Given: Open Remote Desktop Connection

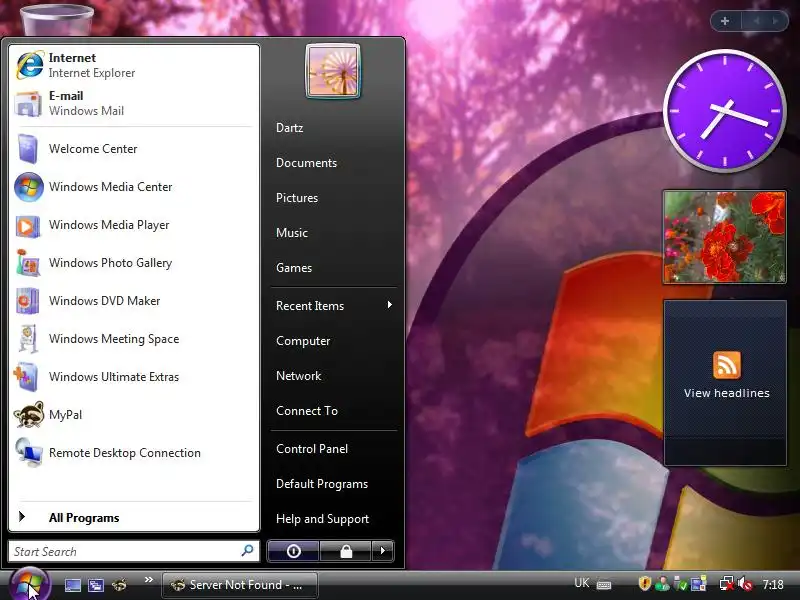Looking at the screenshot, I should click(x=134, y=453).
